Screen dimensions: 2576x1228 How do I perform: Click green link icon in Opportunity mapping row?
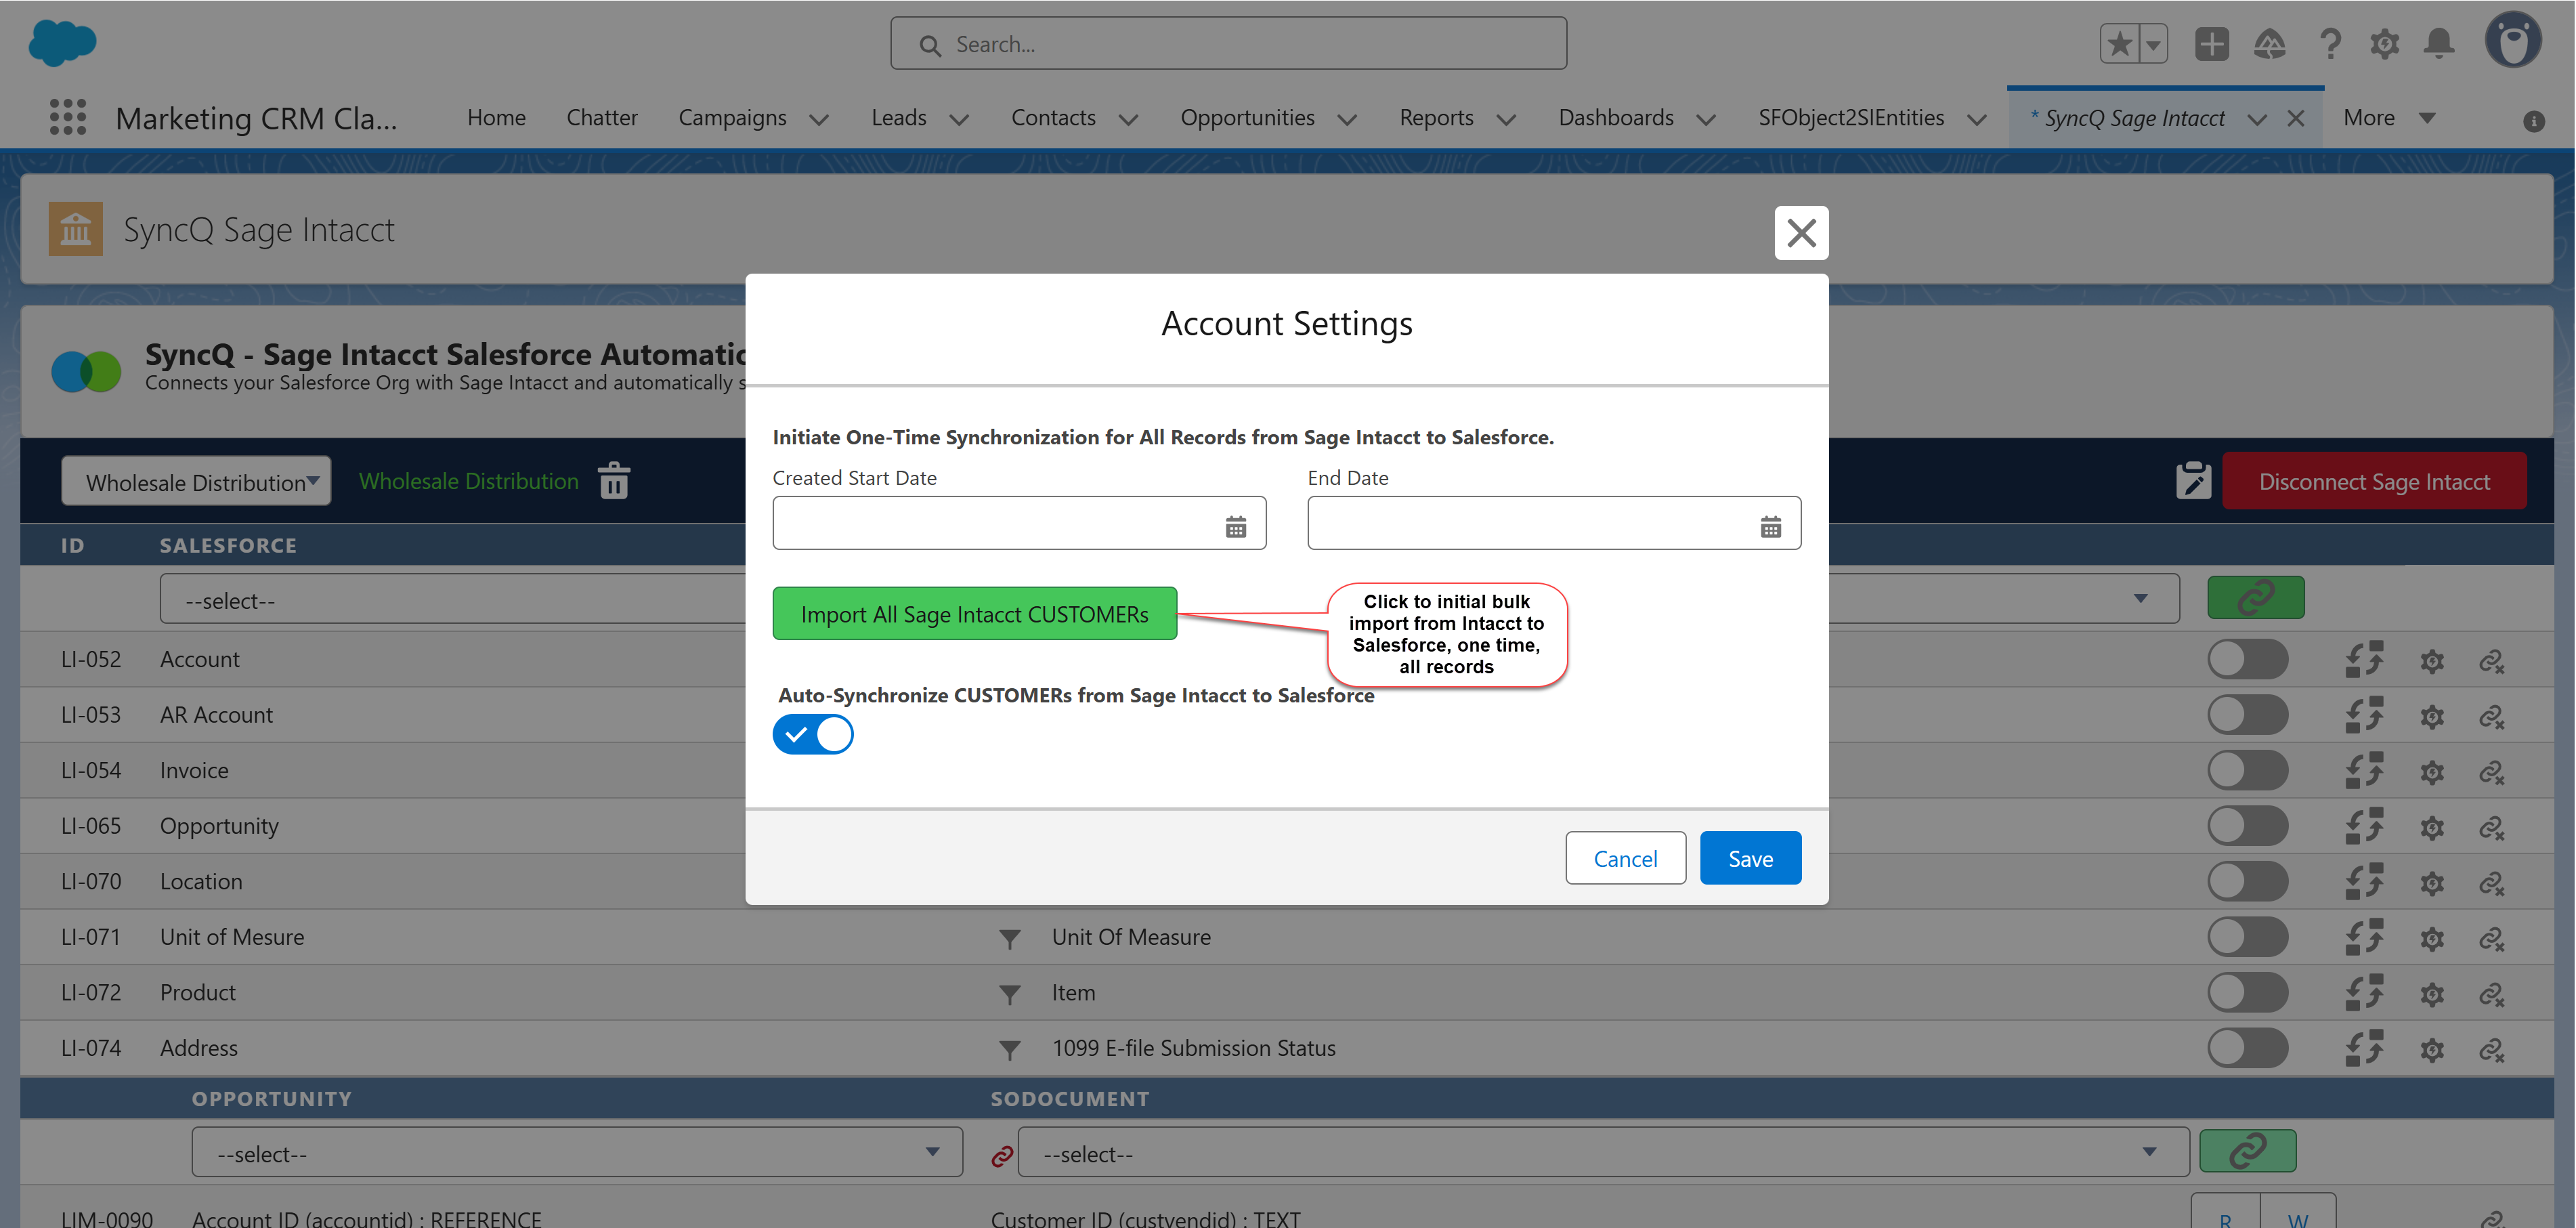pyautogui.click(x=2247, y=1151)
